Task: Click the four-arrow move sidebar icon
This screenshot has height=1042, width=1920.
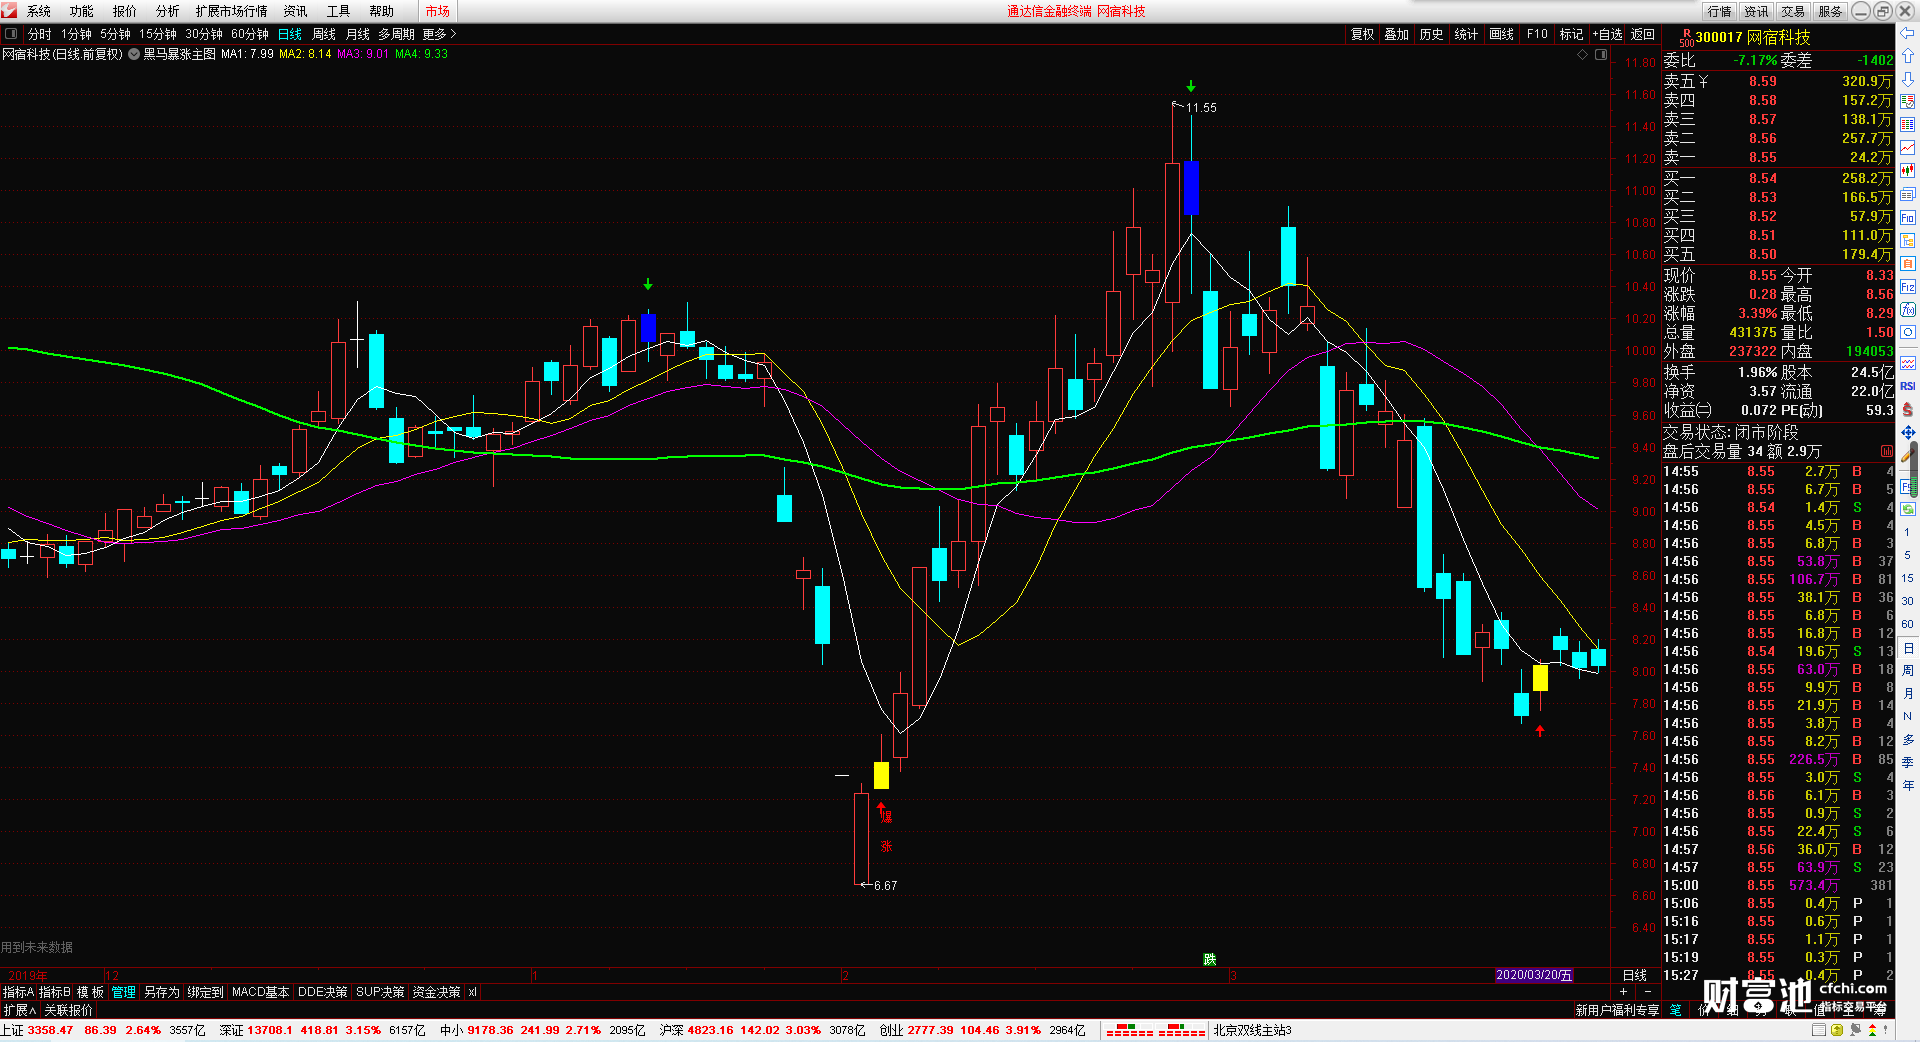Action: point(1908,432)
